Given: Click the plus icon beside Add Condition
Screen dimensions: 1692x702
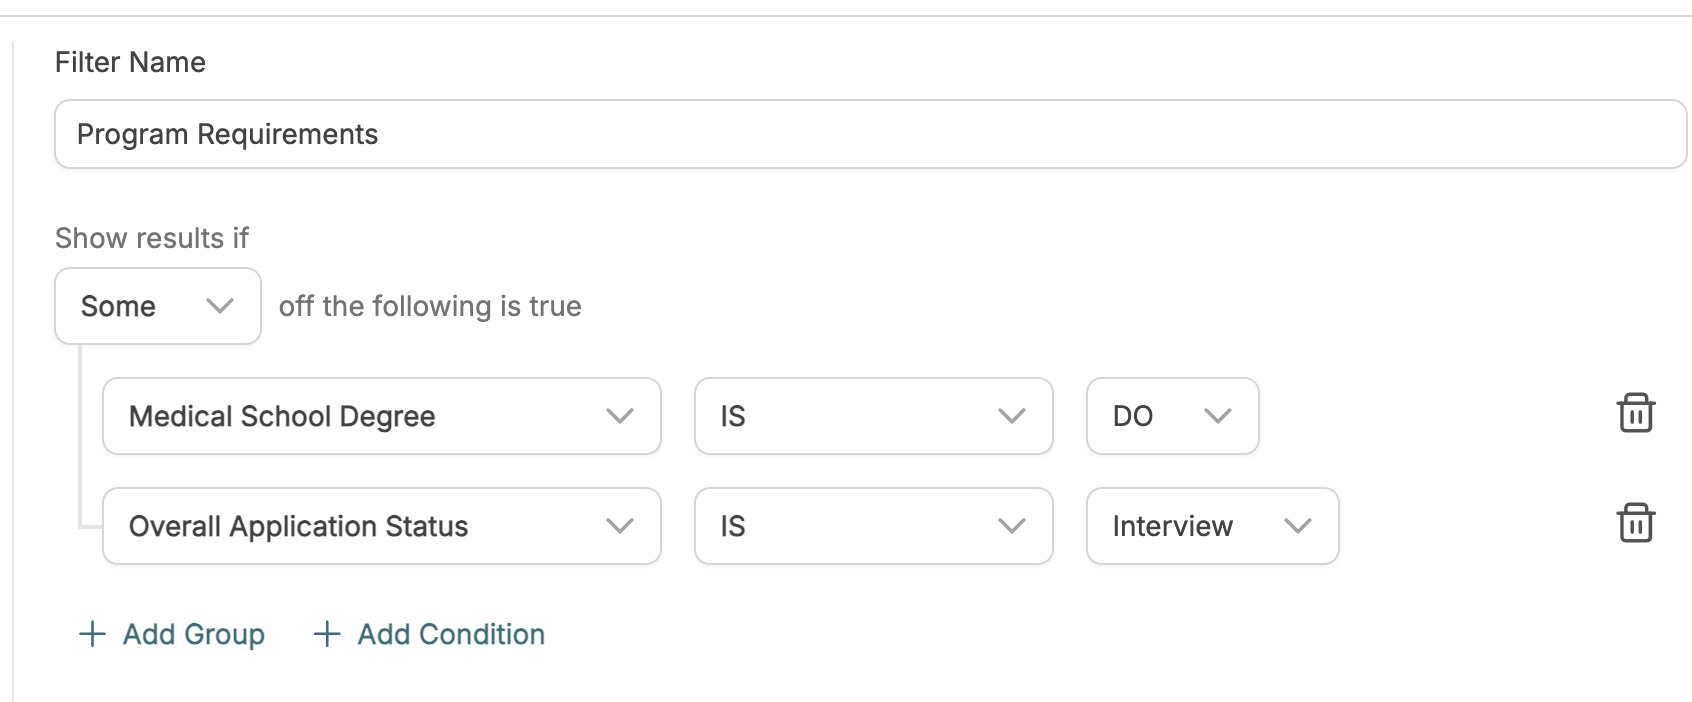Looking at the screenshot, I should [x=327, y=634].
